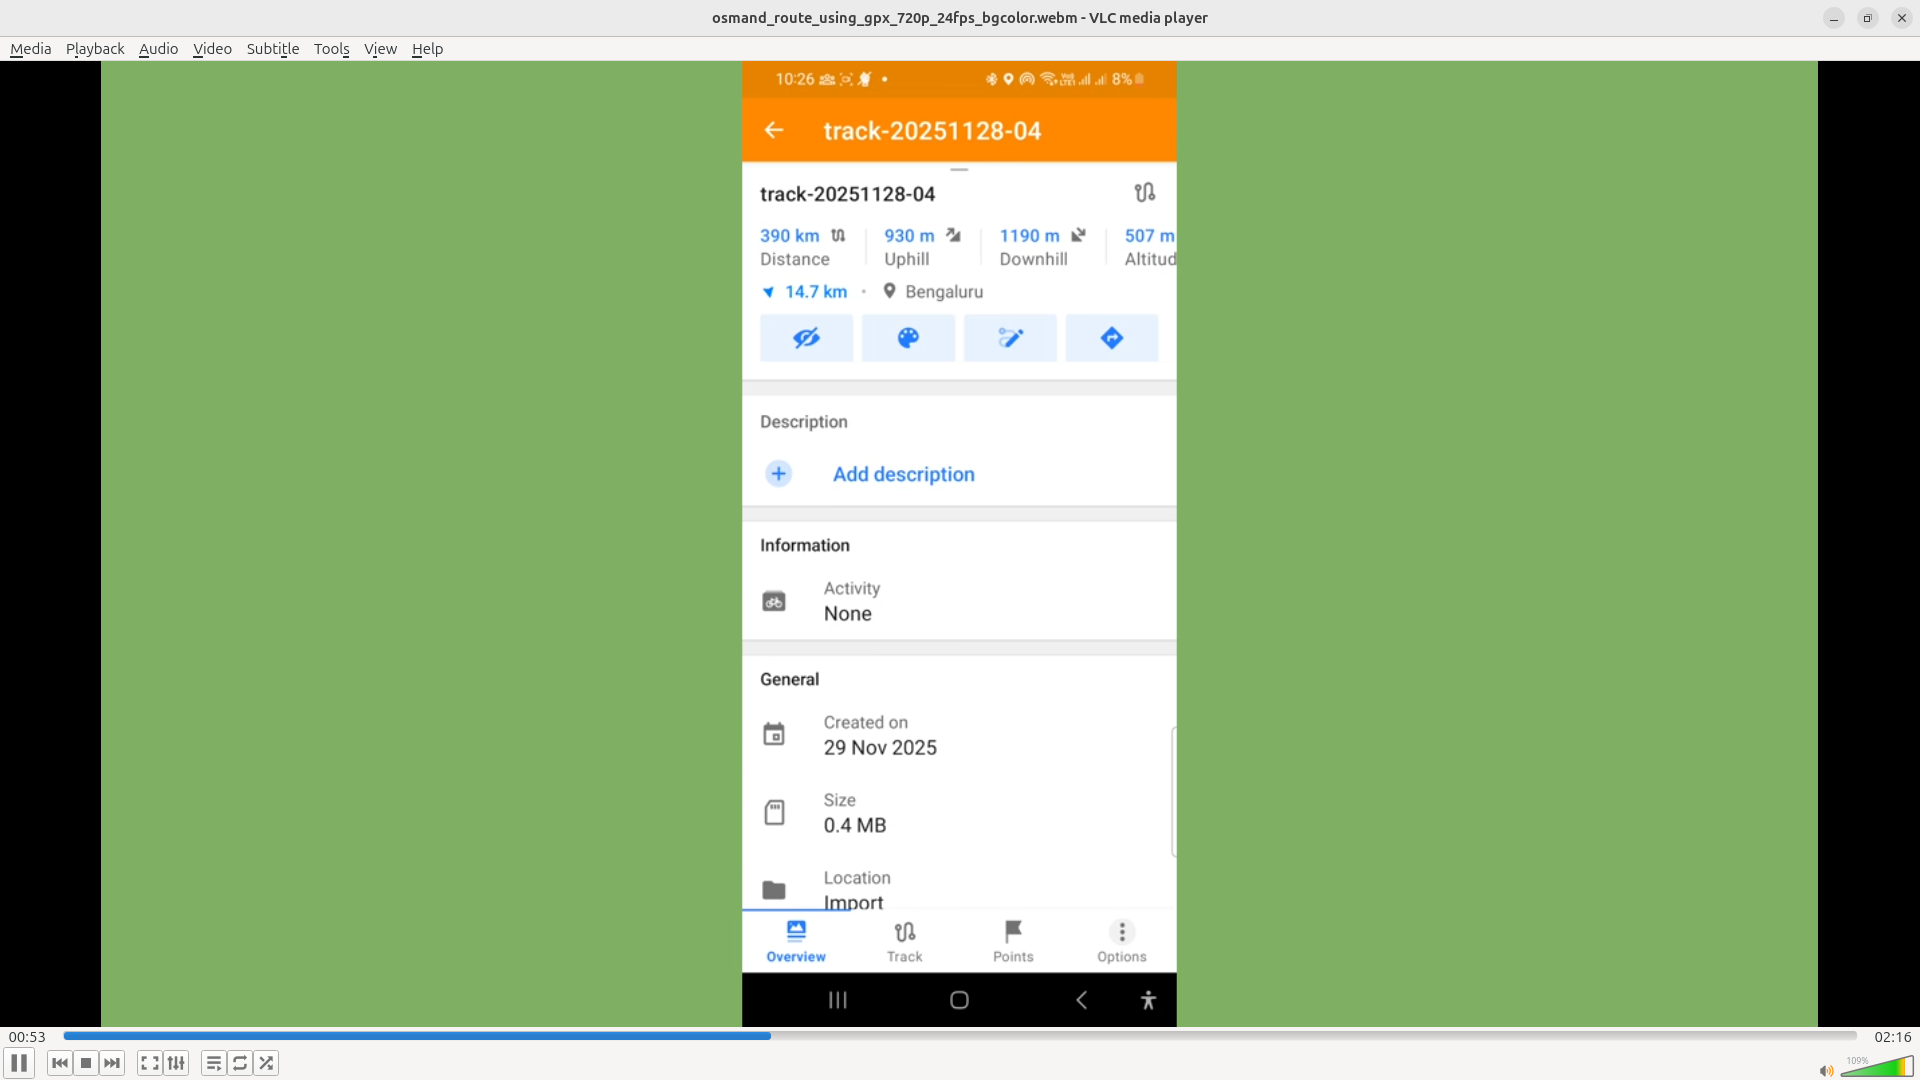Open the Options tab
1920x1080 pixels.
1122,941
